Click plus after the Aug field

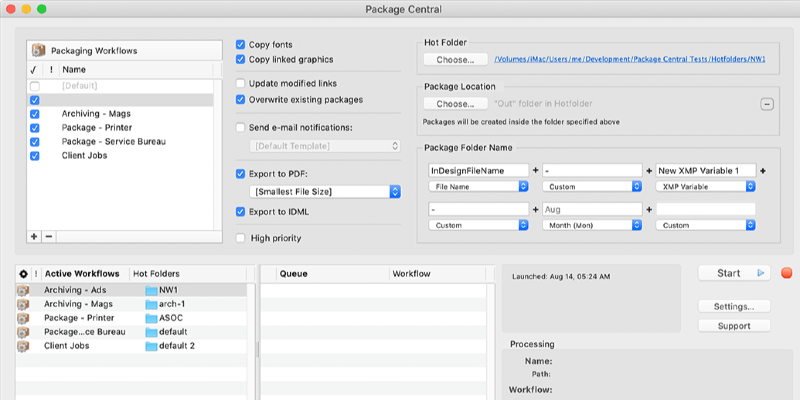point(649,209)
